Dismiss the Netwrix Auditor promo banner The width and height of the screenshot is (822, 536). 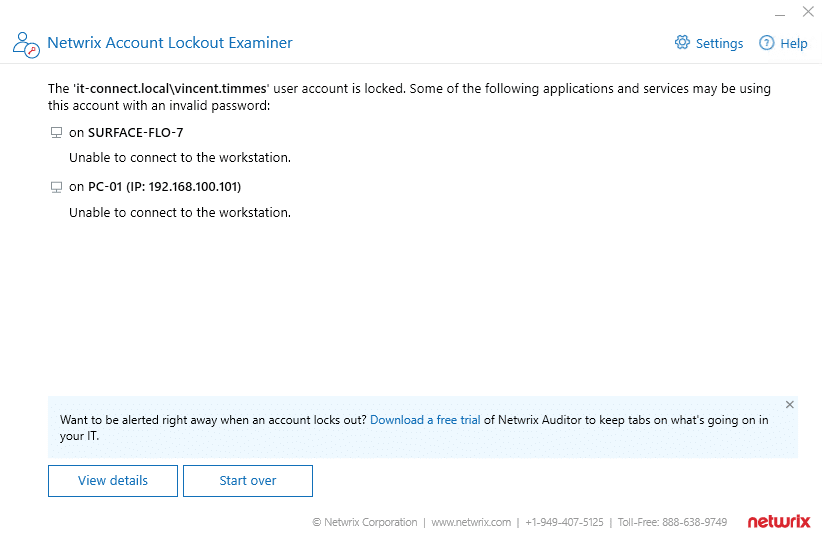point(789,405)
